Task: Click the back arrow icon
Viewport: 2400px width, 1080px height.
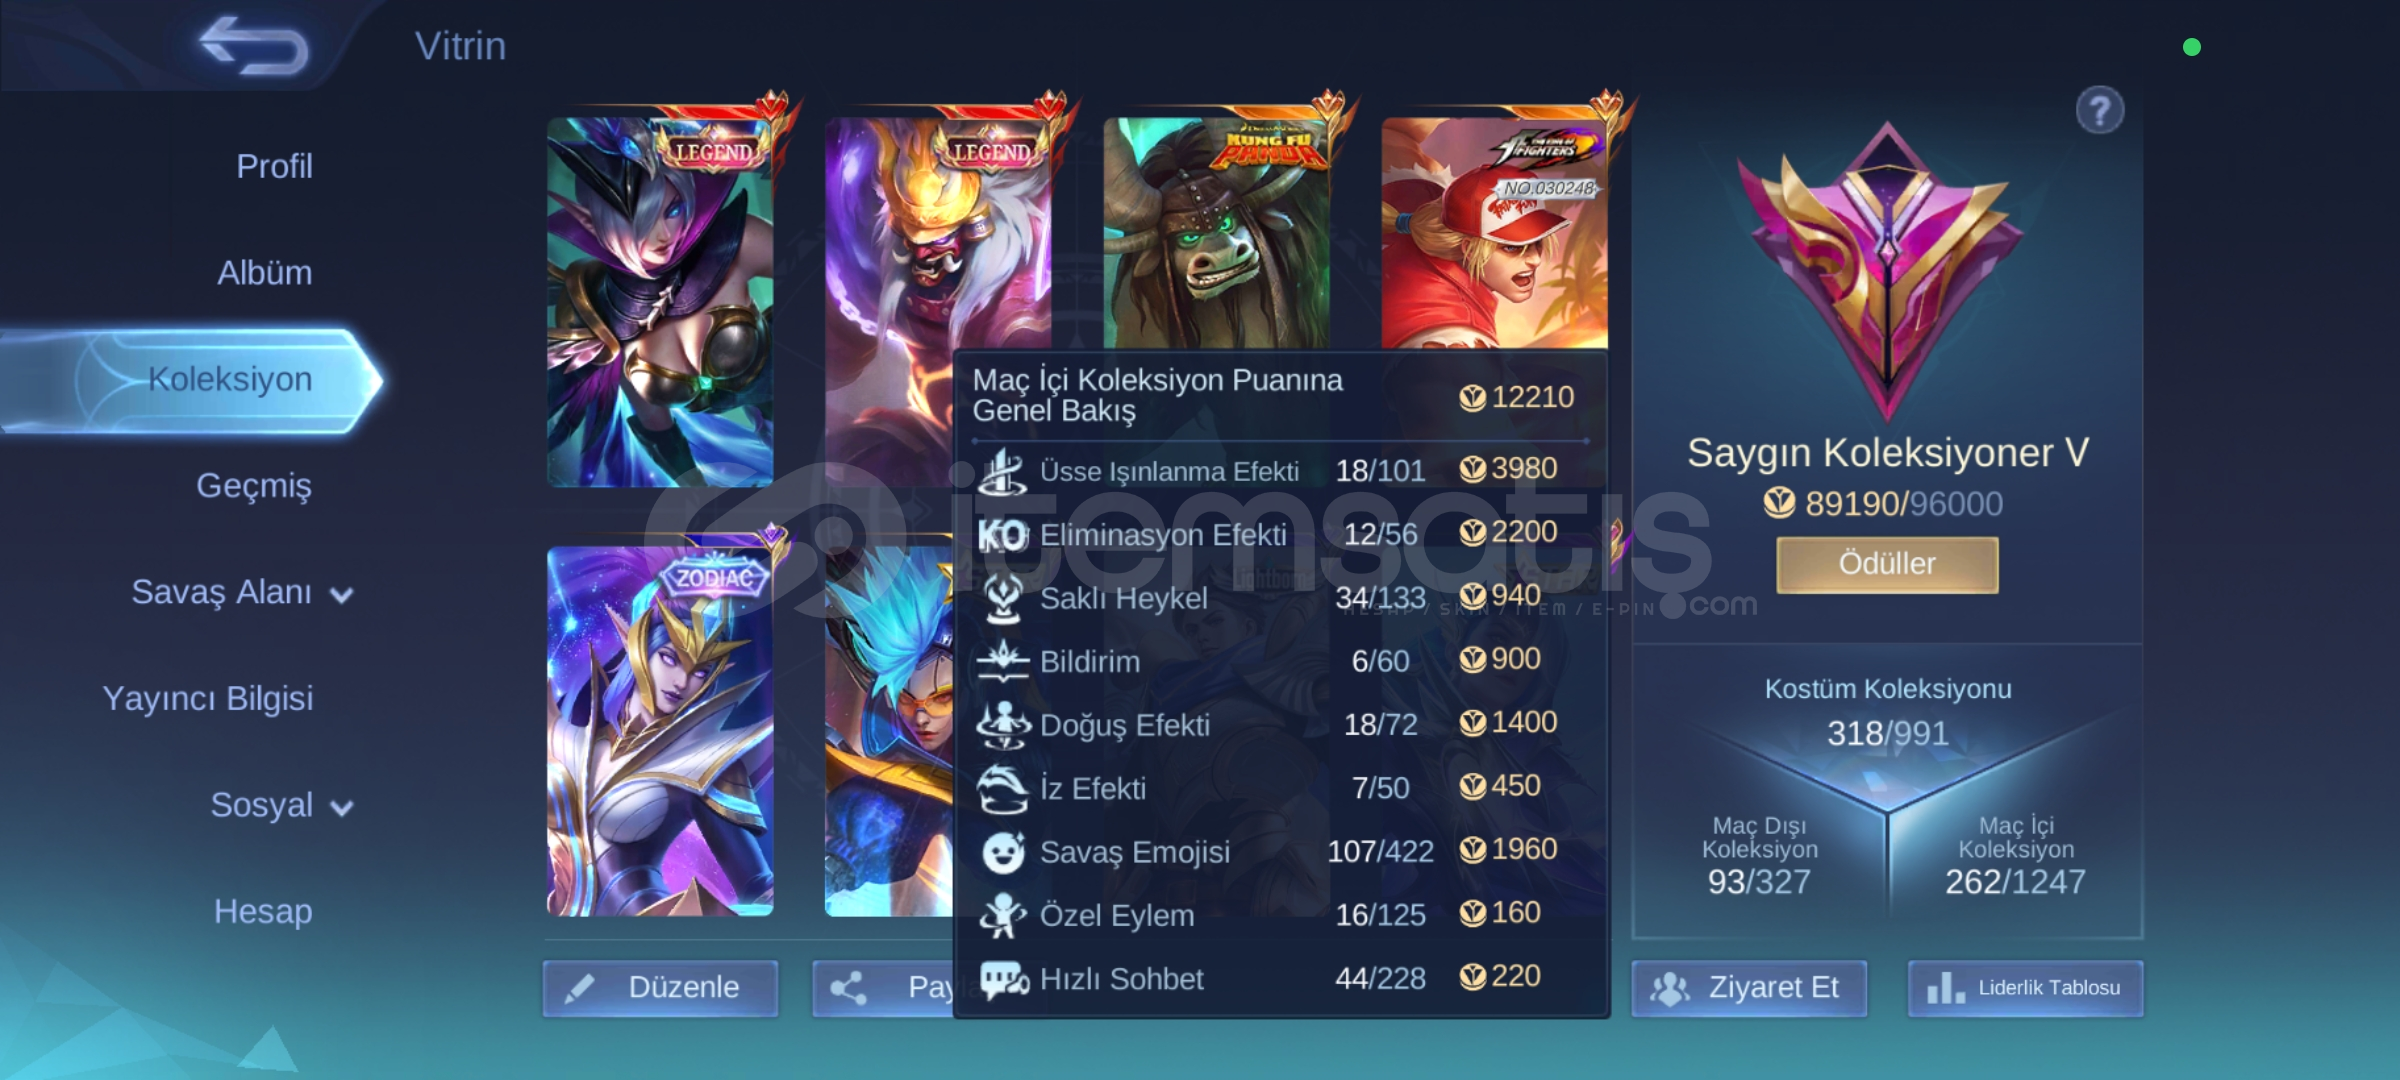Action: point(254,46)
